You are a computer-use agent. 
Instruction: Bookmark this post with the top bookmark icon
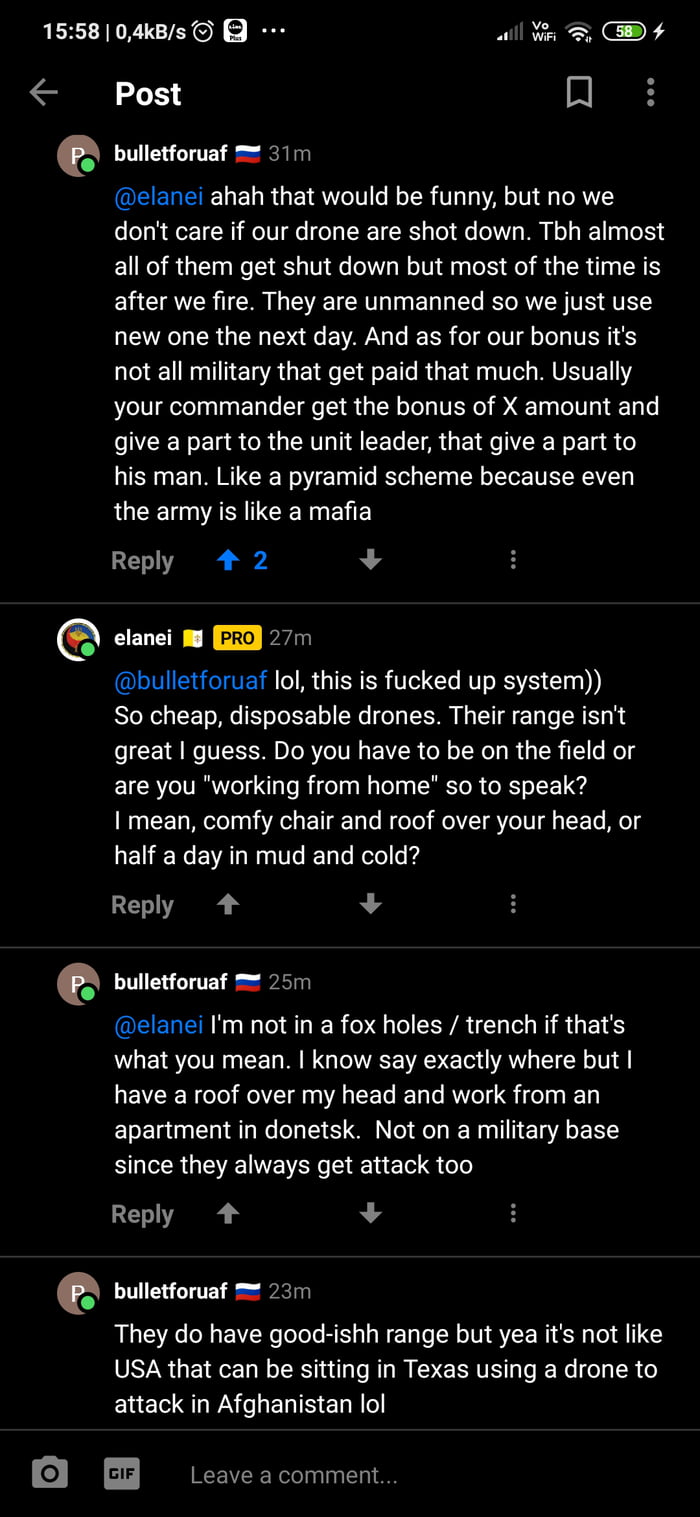[579, 93]
